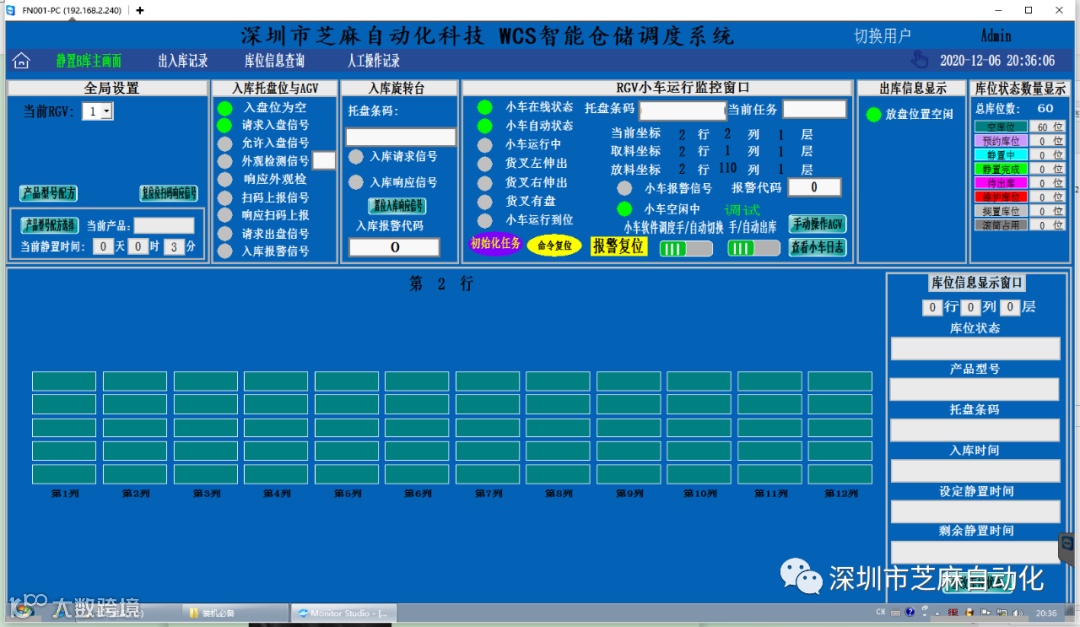Click 货叉左伸出 gray lamp

486,164
